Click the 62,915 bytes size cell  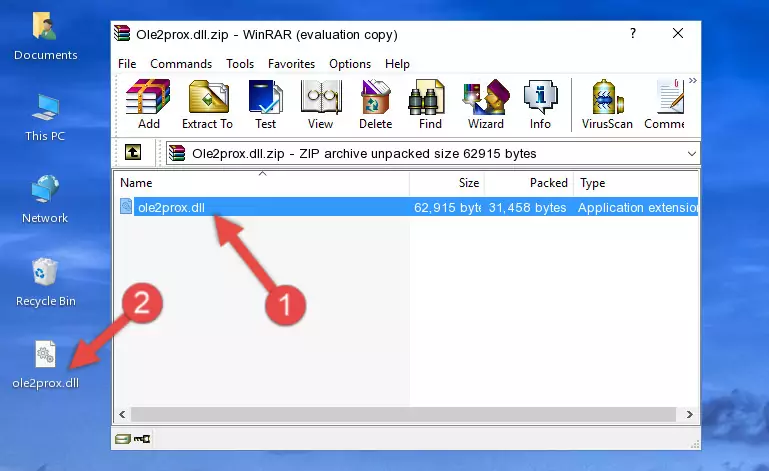(x=447, y=208)
